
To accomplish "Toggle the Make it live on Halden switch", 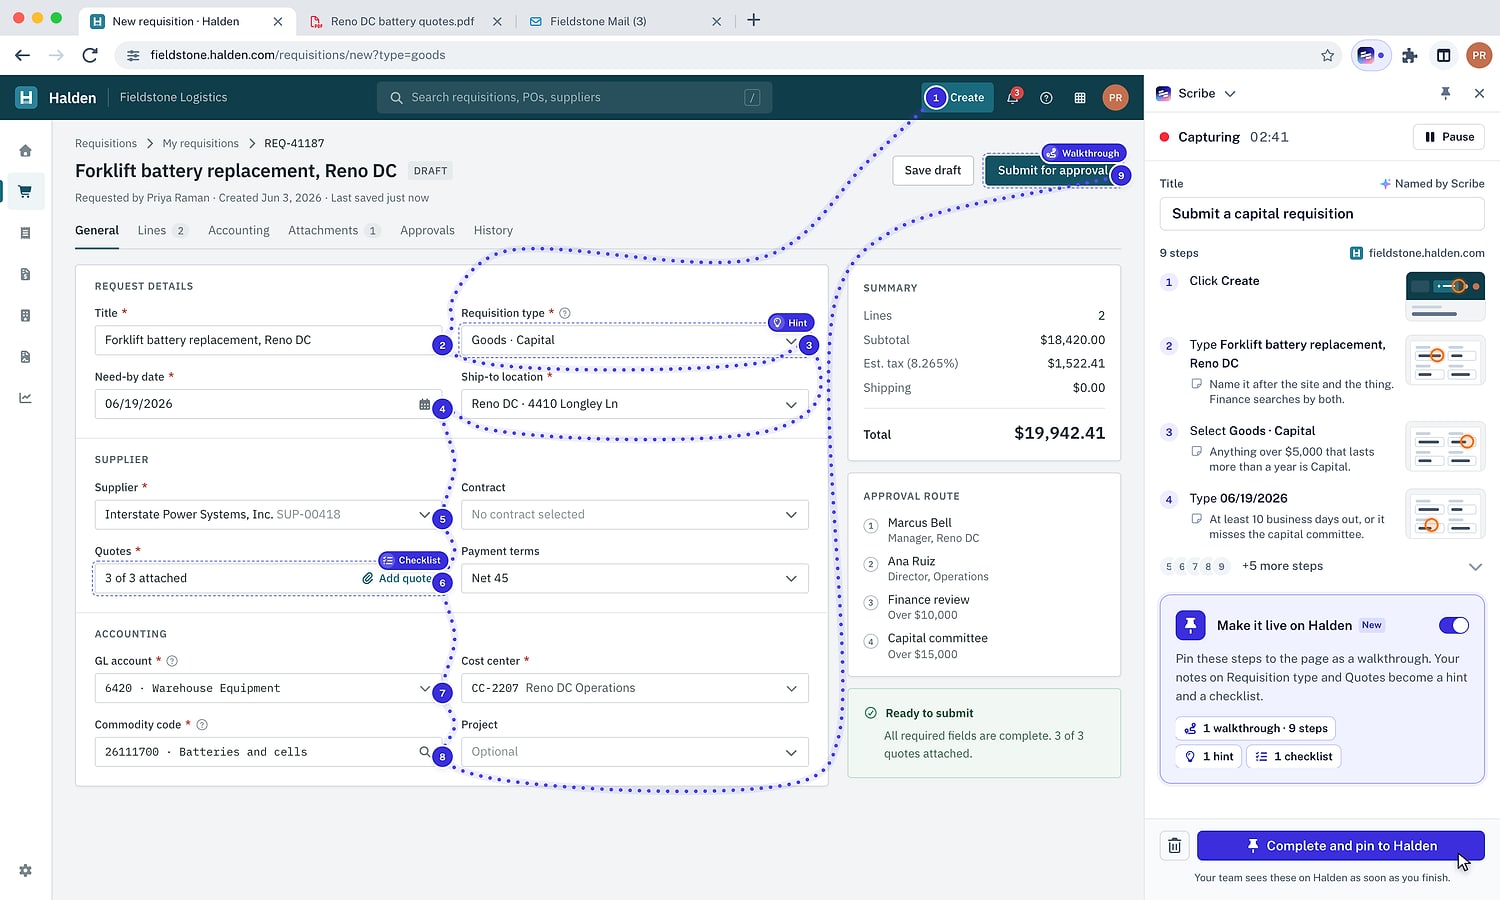I will pyautogui.click(x=1453, y=625).
